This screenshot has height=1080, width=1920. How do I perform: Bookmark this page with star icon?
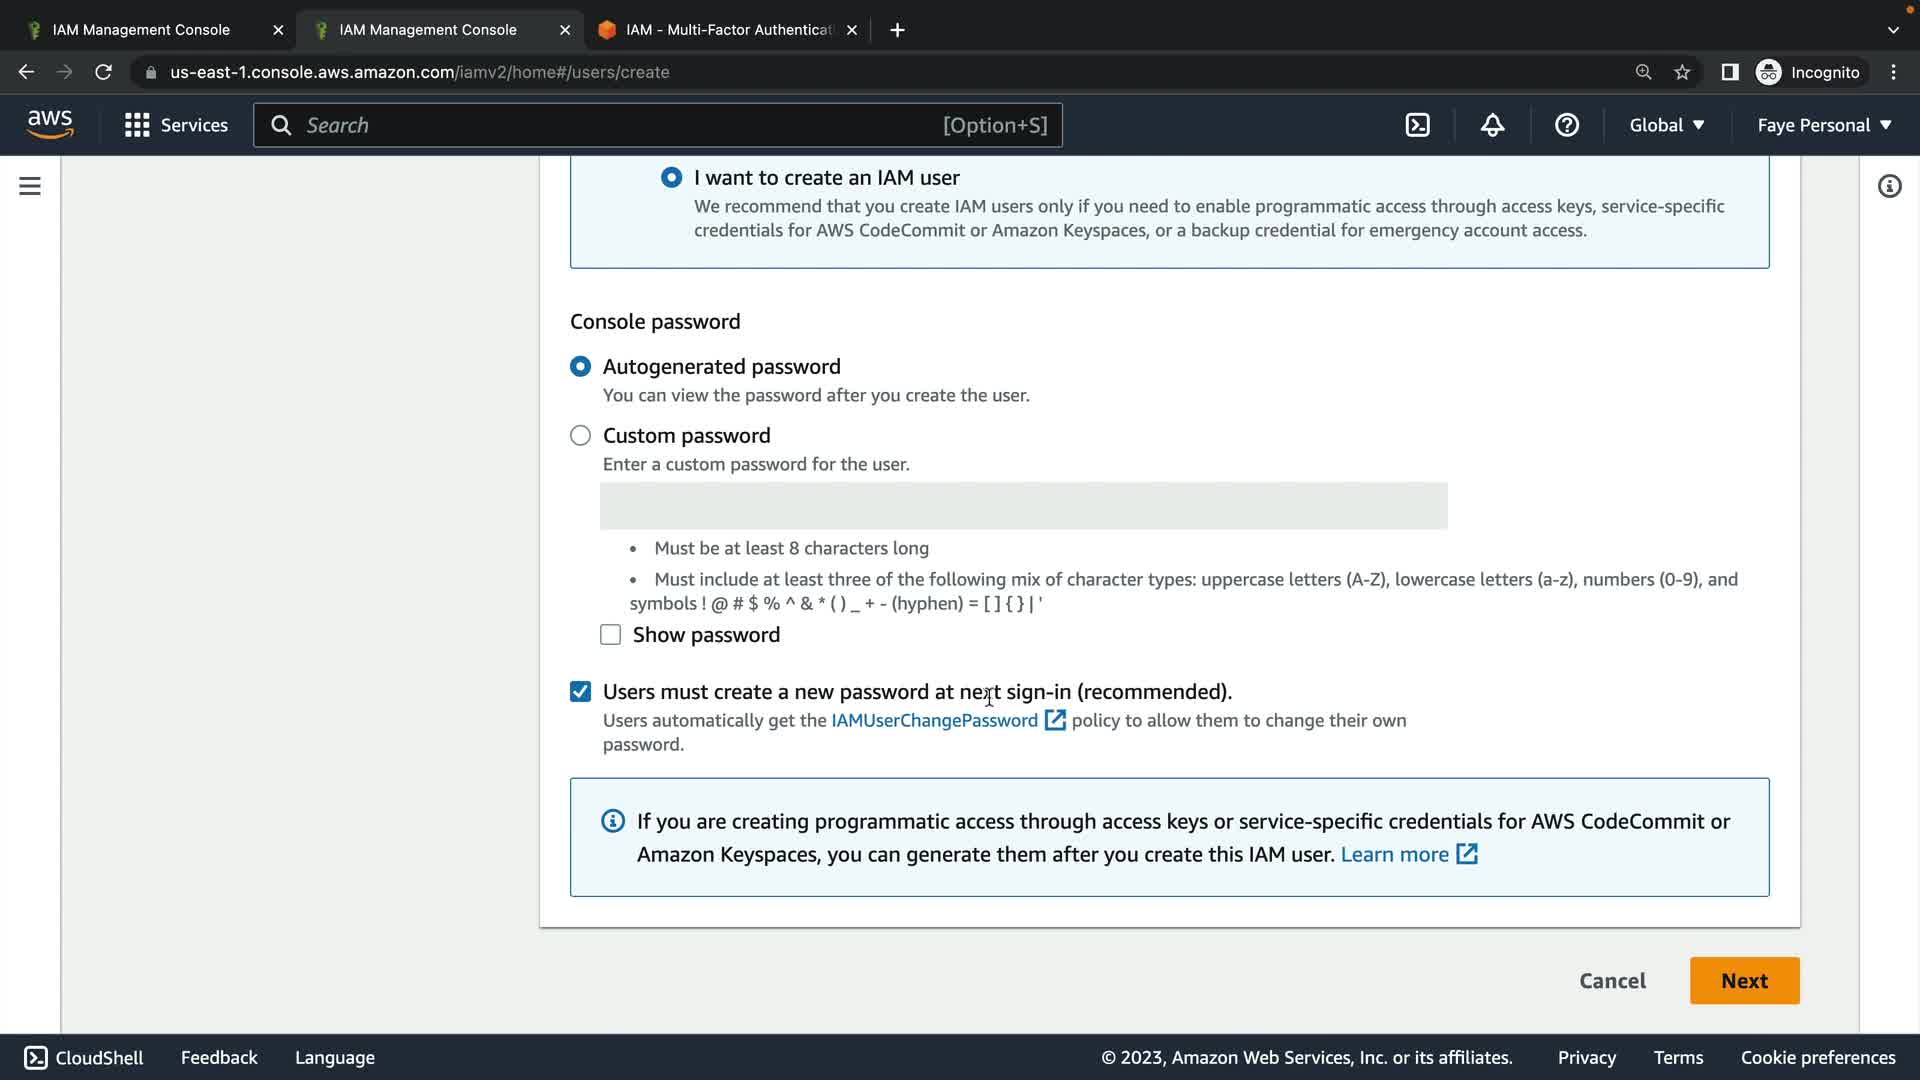pos(1682,72)
